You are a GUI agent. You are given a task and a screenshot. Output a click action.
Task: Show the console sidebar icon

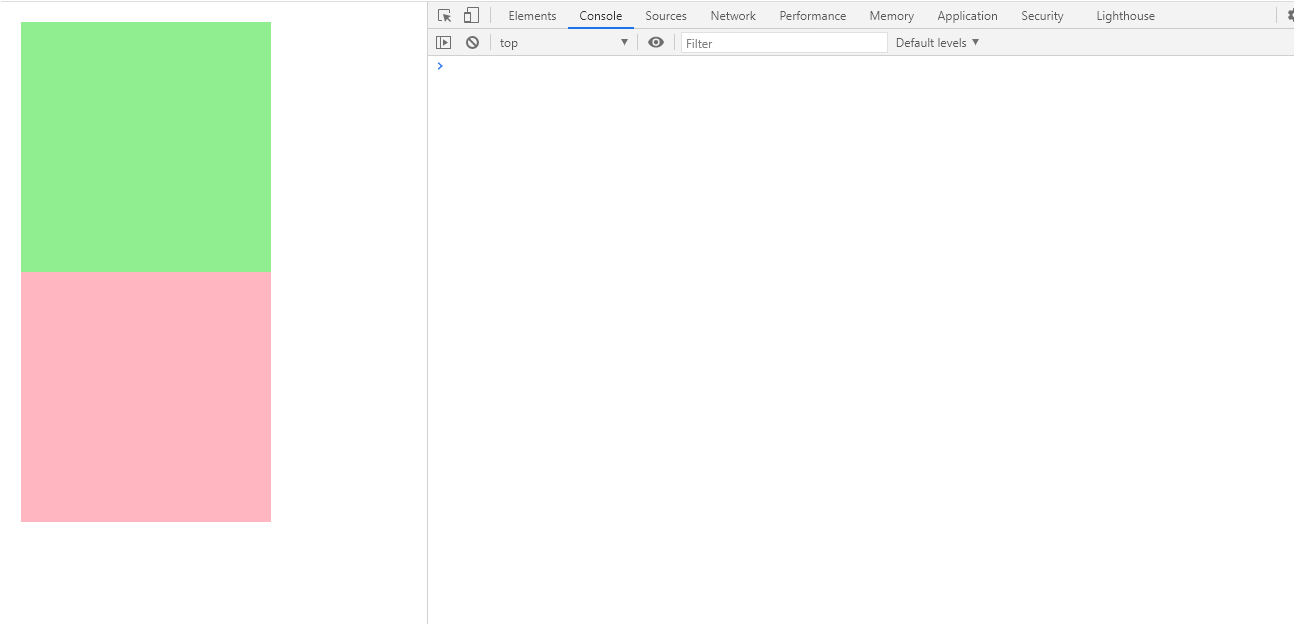pyautogui.click(x=444, y=43)
